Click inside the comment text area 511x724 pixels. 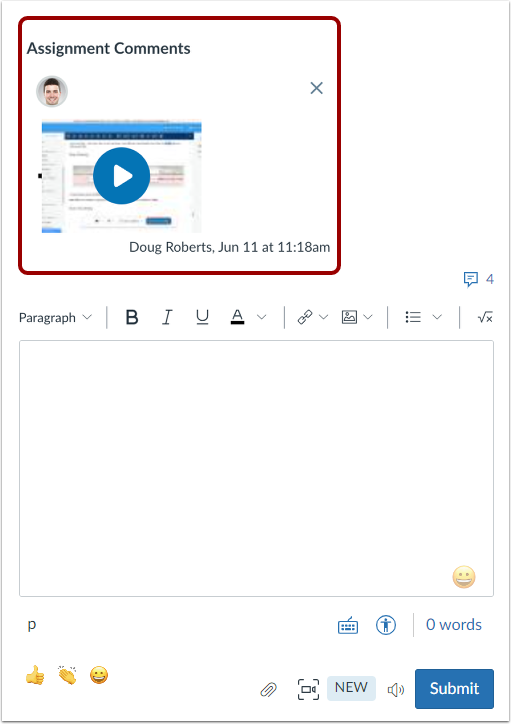coord(256,468)
